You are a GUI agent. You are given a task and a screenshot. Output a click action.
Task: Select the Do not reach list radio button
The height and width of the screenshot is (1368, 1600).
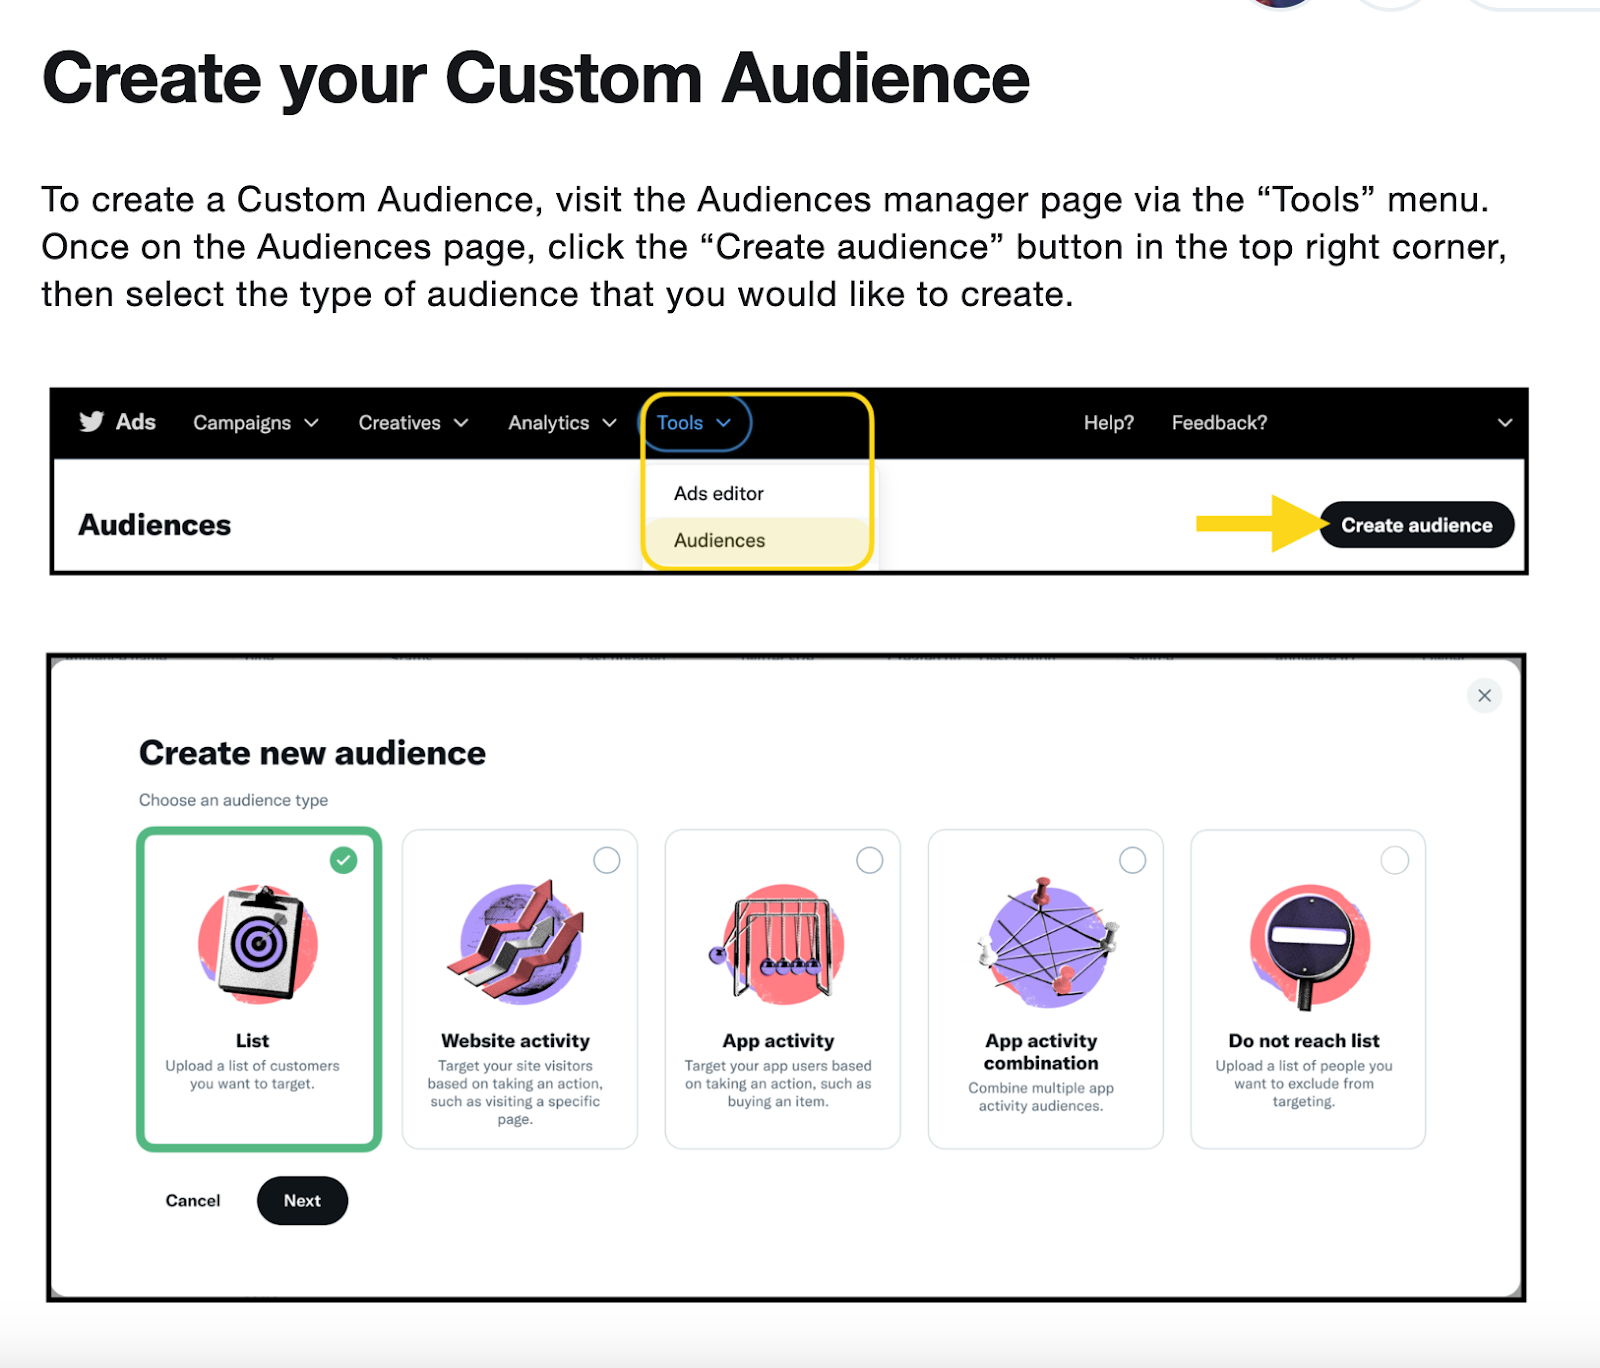[x=1395, y=860]
